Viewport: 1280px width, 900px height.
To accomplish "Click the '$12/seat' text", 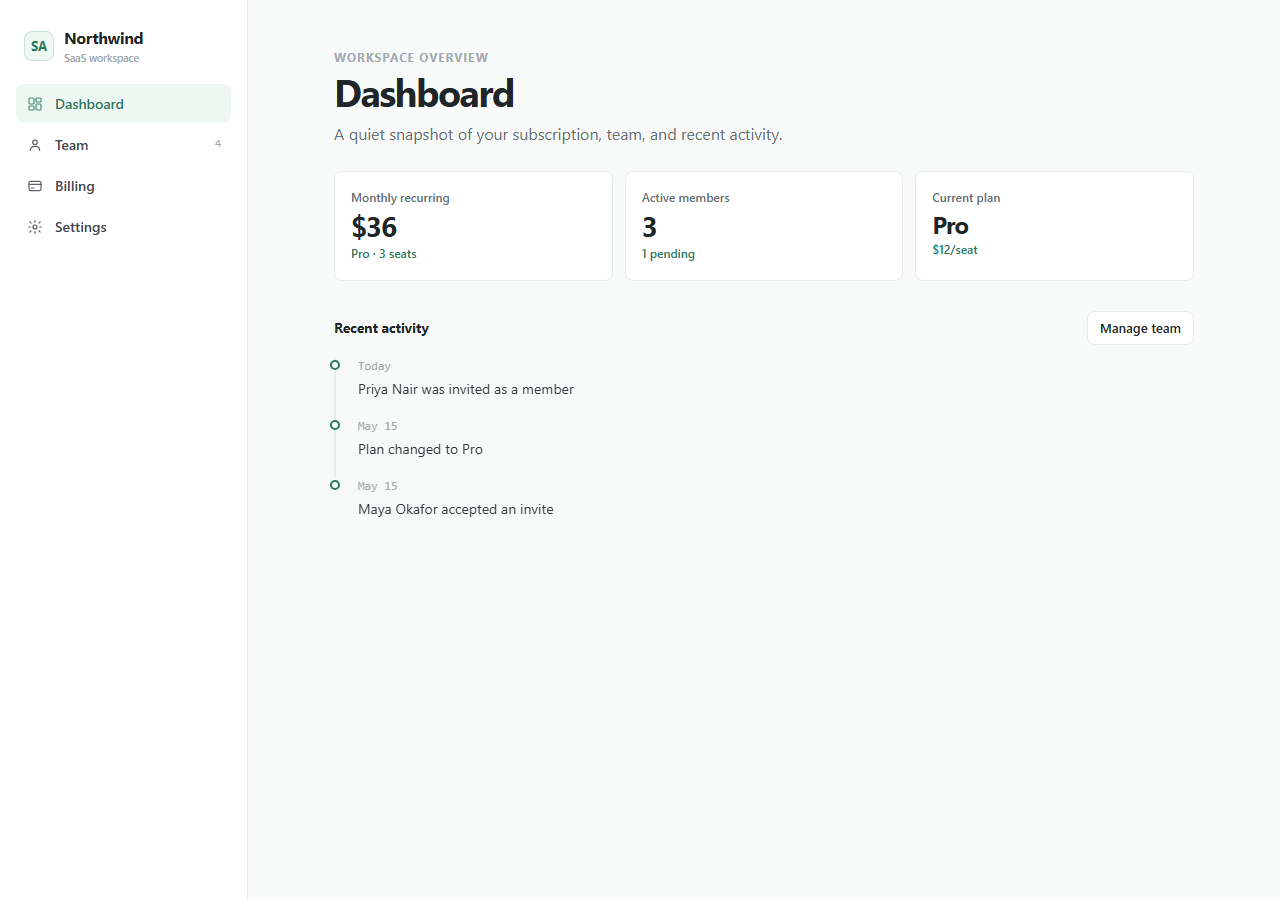I will [955, 250].
